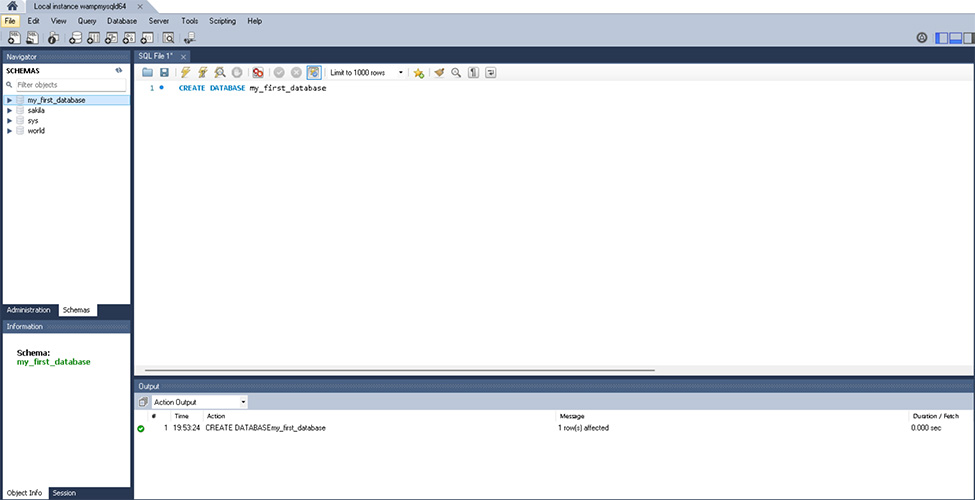Select the world schema in the list
Image resolution: width=975 pixels, height=500 pixels.
(x=36, y=131)
